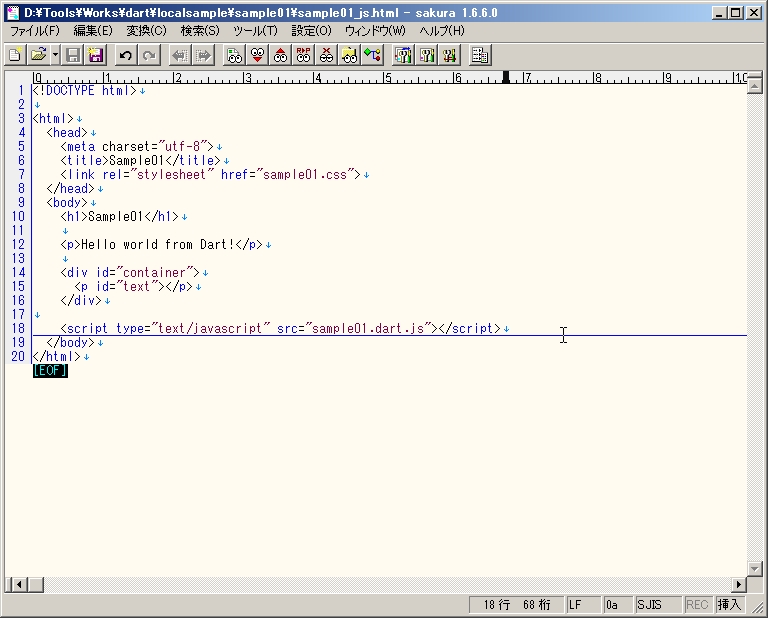The height and width of the screenshot is (618, 768).
Task: Click vertical scrollbar up arrow
Action: [755, 86]
